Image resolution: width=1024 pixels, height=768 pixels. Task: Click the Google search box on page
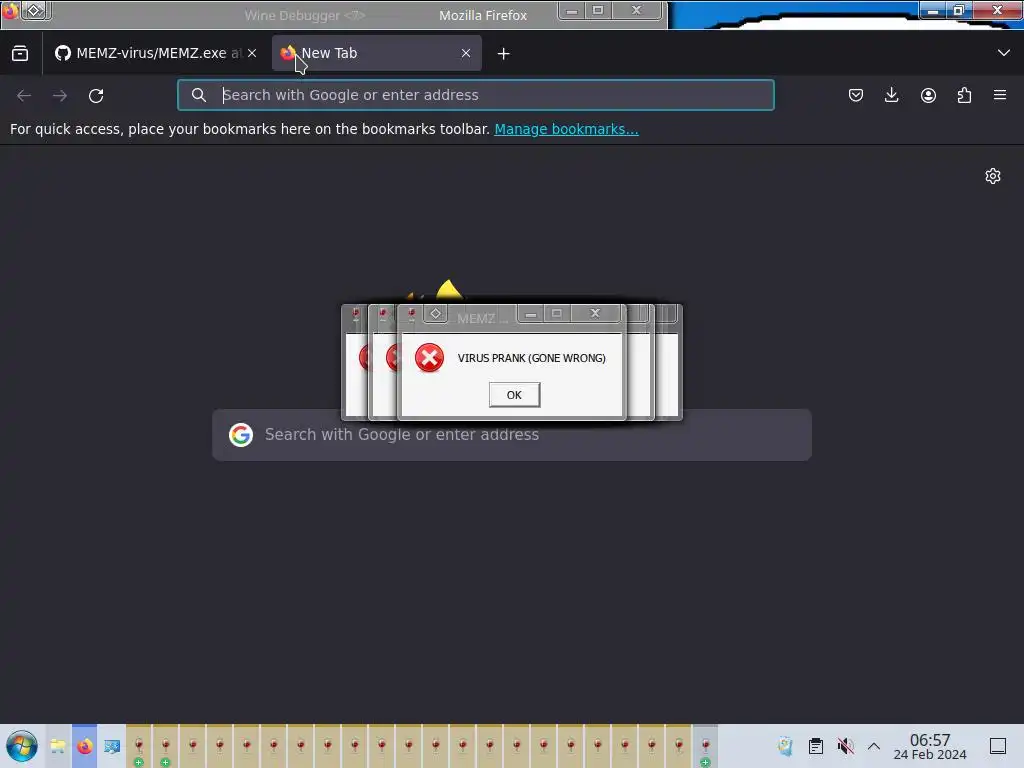click(512, 435)
